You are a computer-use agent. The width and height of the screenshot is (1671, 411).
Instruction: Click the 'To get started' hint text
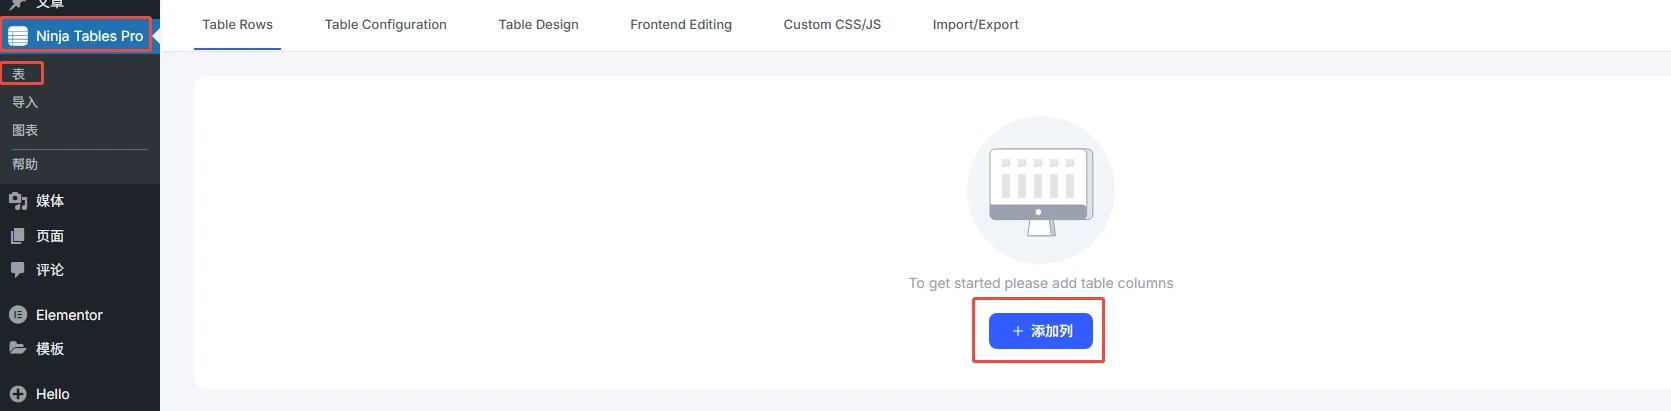click(1040, 283)
